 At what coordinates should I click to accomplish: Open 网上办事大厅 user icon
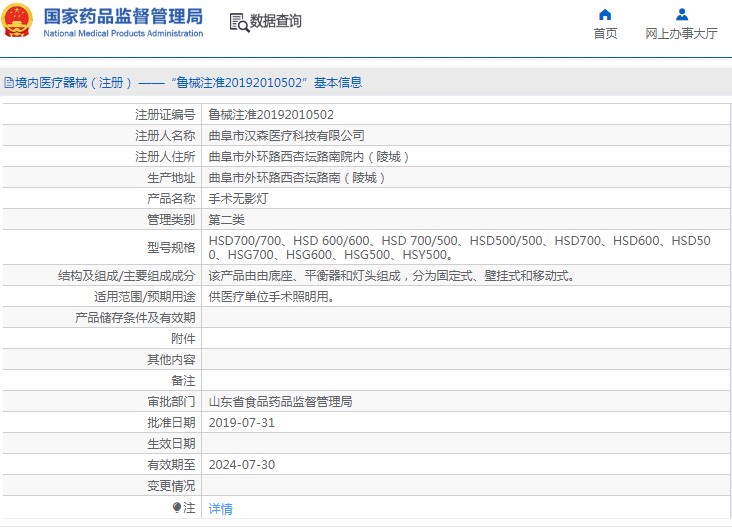click(x=682, y=14)
